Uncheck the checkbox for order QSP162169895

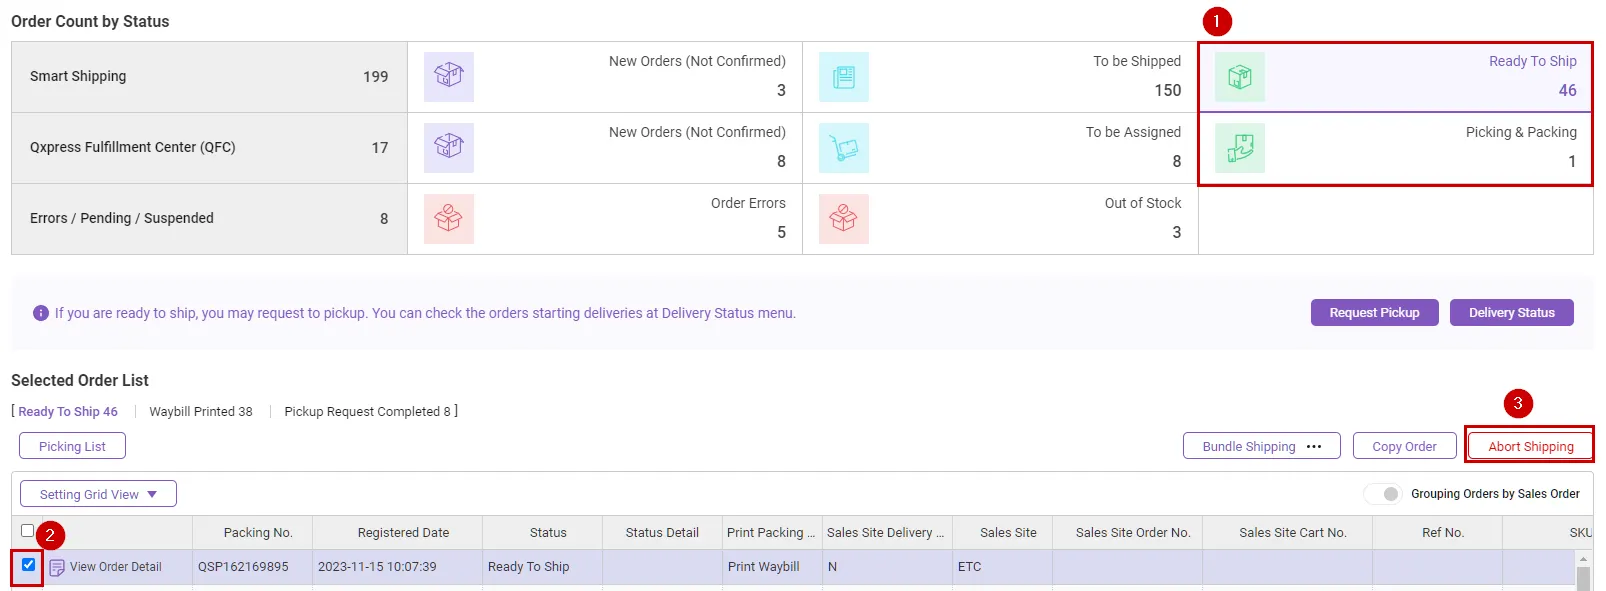point(28,565)
